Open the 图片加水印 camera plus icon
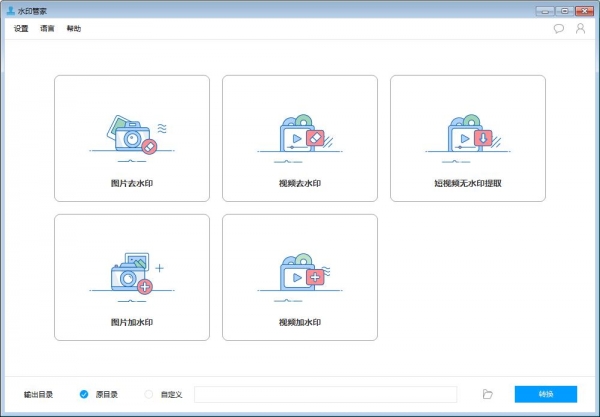The width and height of the screenshot is (600, 417). [x=132, y=277]
